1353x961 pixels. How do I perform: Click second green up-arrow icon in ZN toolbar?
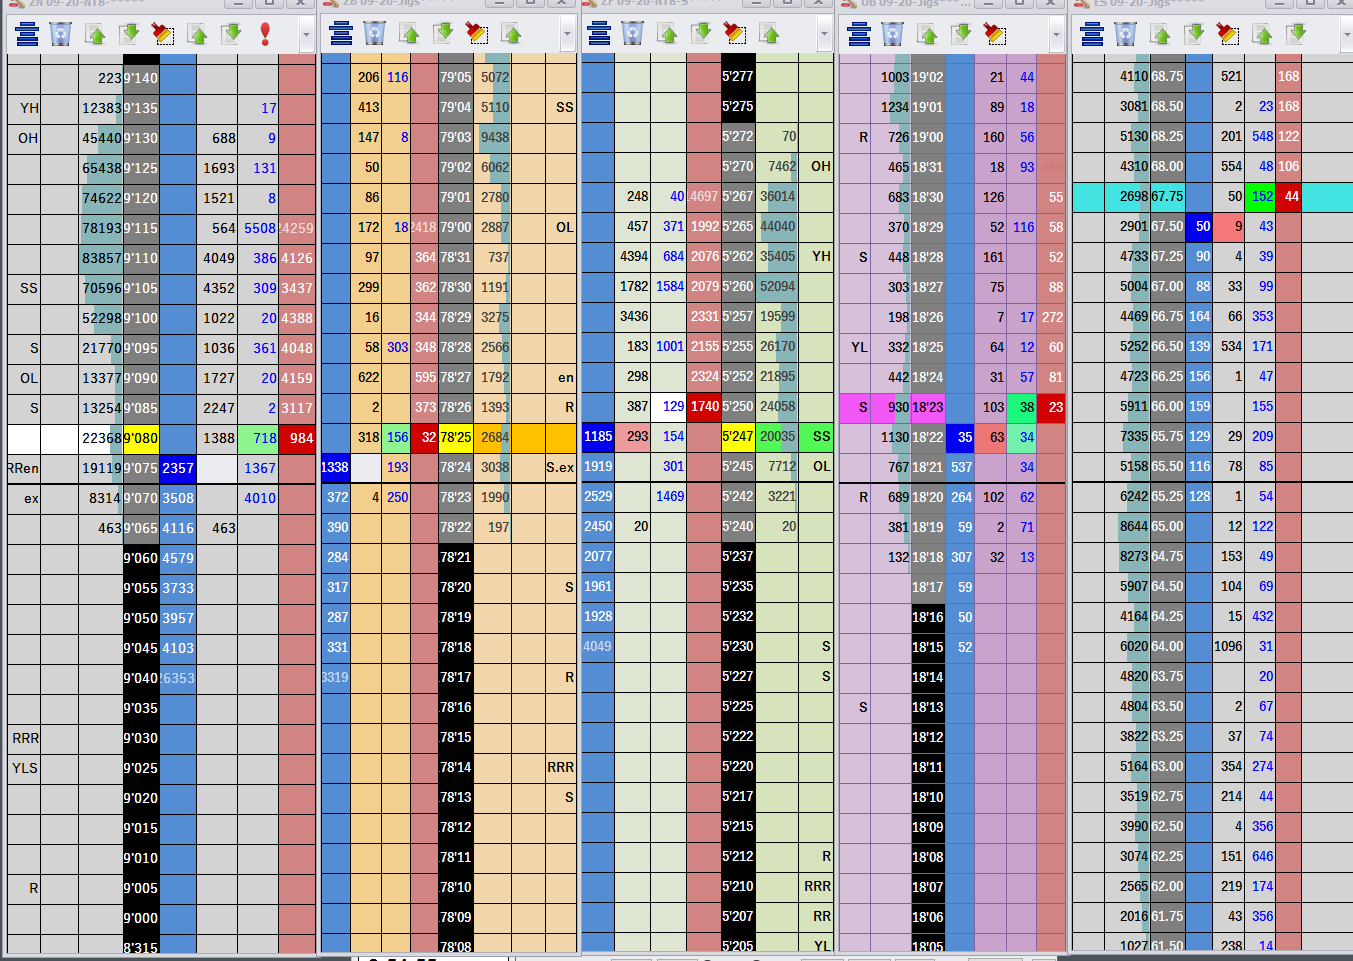coord(198,35)
